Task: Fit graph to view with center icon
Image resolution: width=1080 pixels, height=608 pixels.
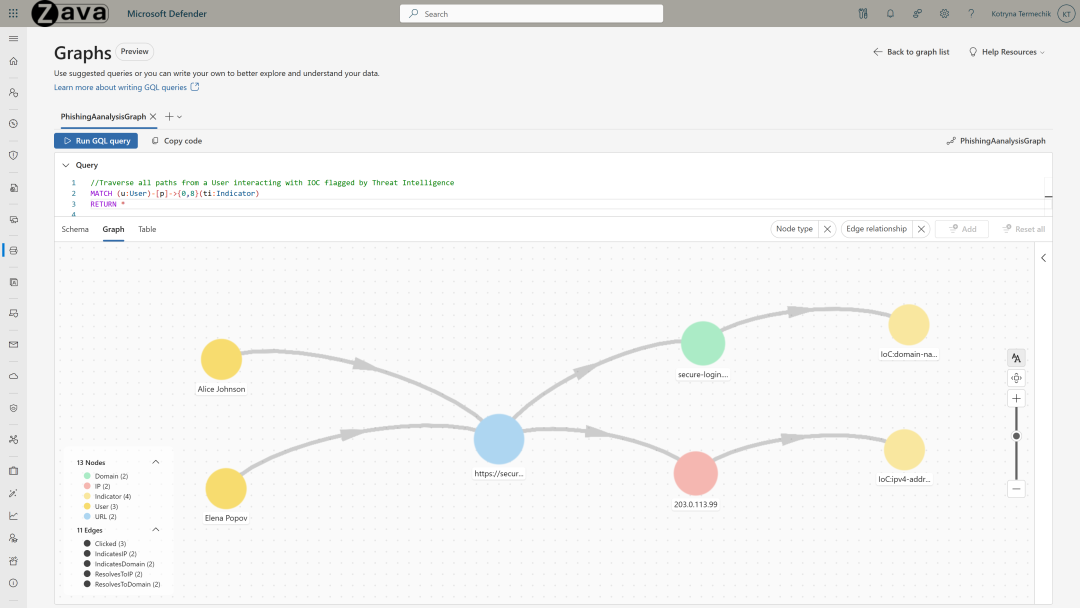Action: (1016, 378)
